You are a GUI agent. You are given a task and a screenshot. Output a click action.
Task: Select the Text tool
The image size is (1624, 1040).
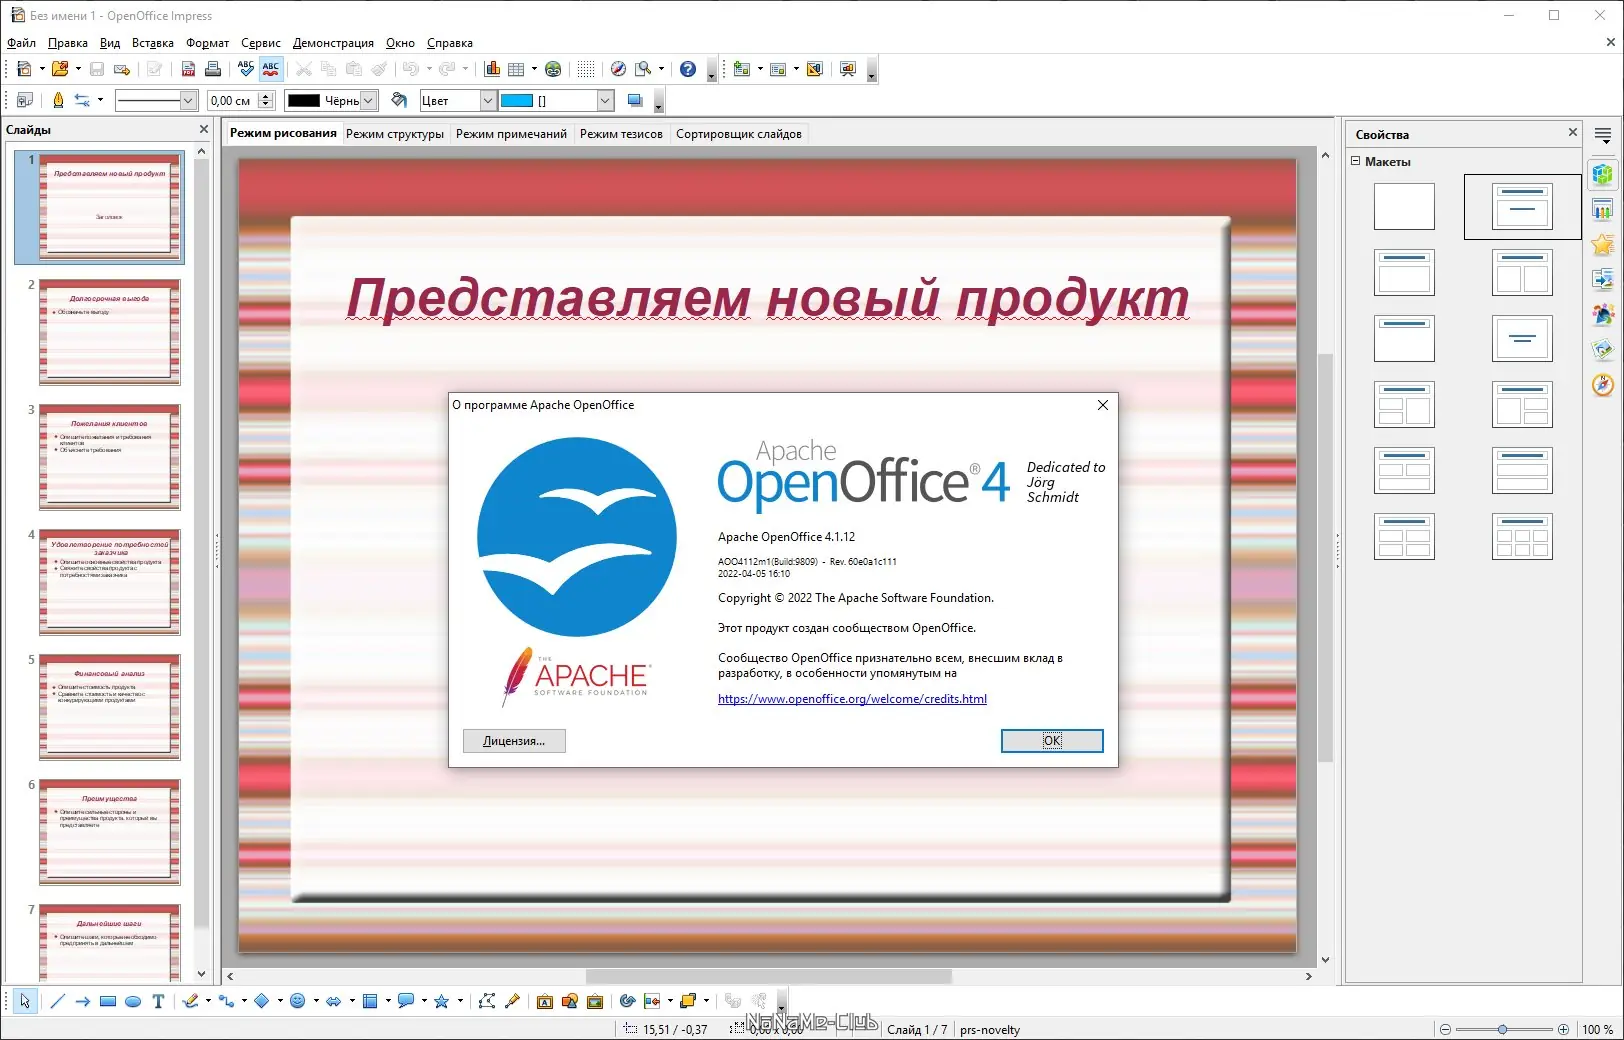click(x=158, y=1001)
